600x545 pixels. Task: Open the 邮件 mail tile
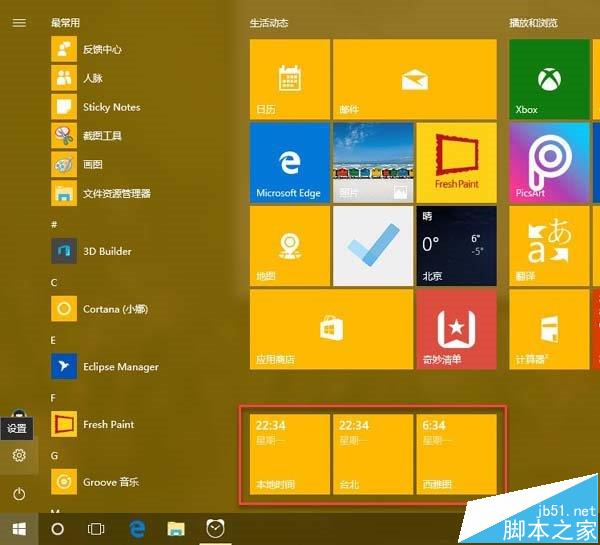[x=415, y=79]
